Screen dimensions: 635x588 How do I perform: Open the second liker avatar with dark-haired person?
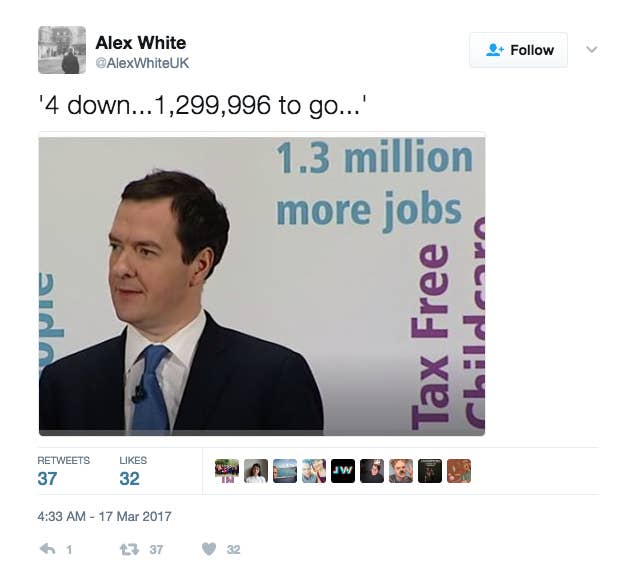coord(256,471)
